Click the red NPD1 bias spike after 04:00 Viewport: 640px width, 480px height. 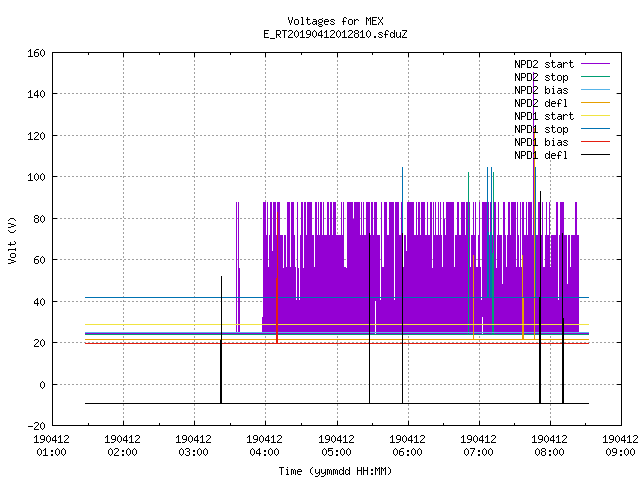(277, 278)
